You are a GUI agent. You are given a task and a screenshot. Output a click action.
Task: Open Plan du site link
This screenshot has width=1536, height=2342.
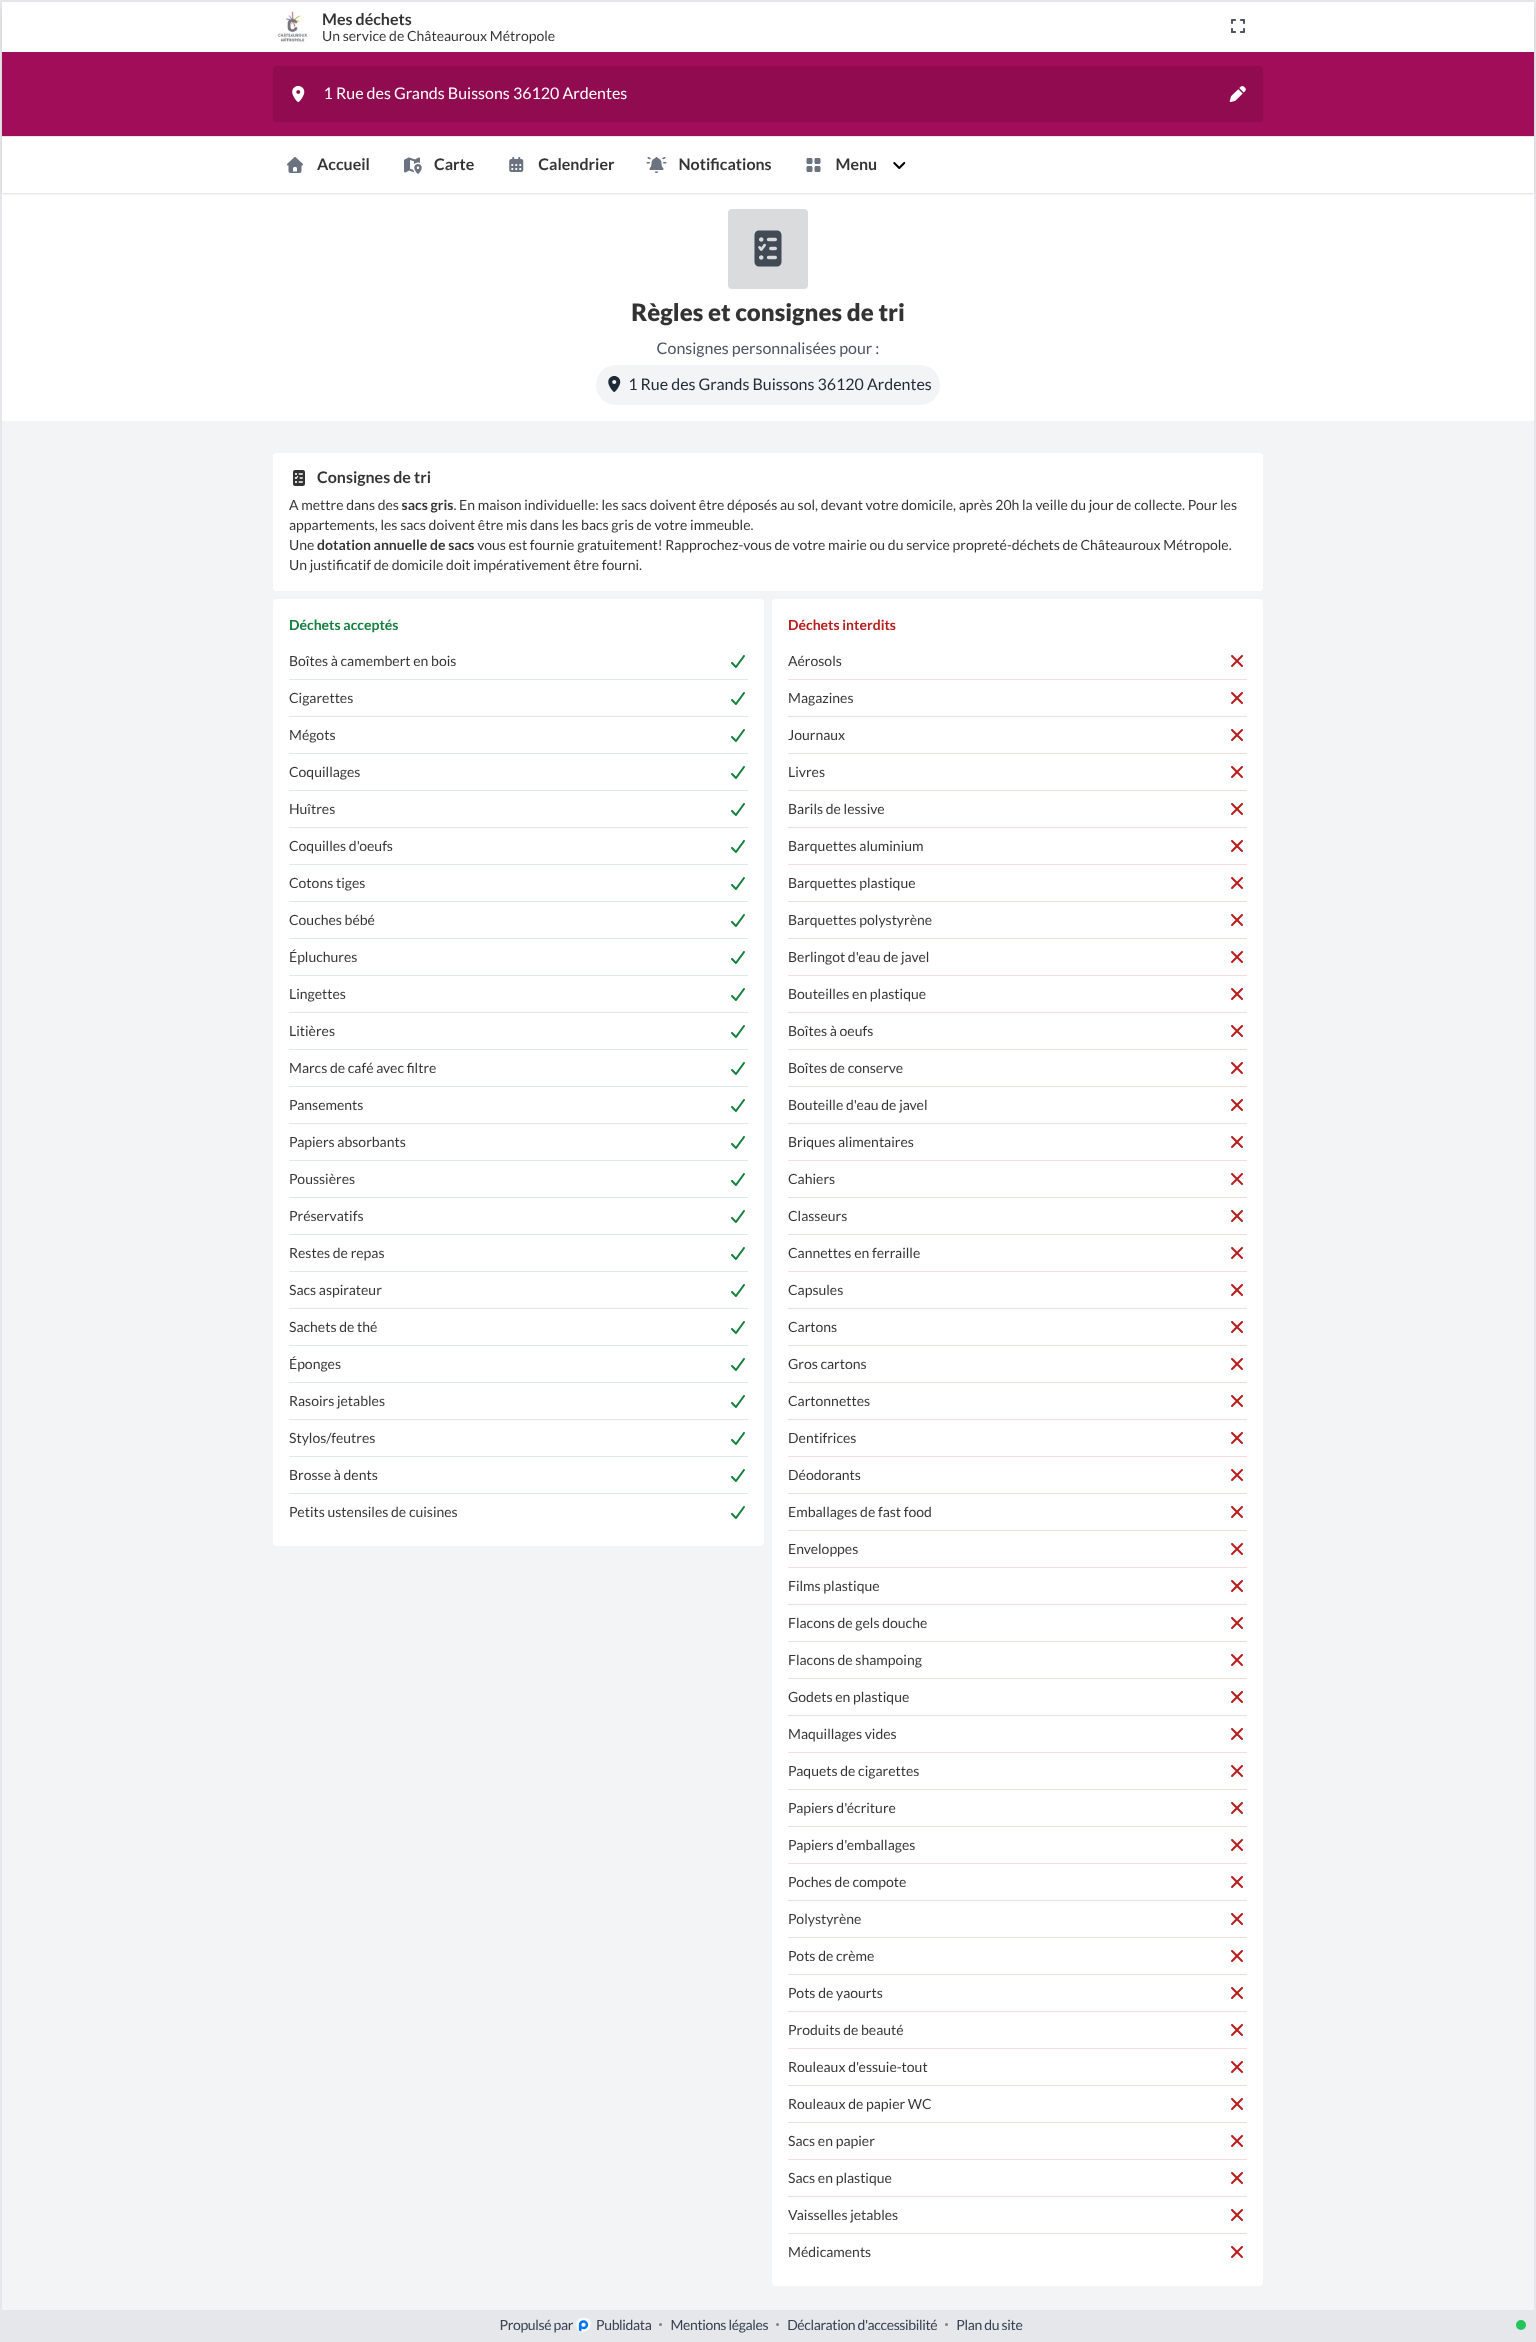[x=989, y=2325]
